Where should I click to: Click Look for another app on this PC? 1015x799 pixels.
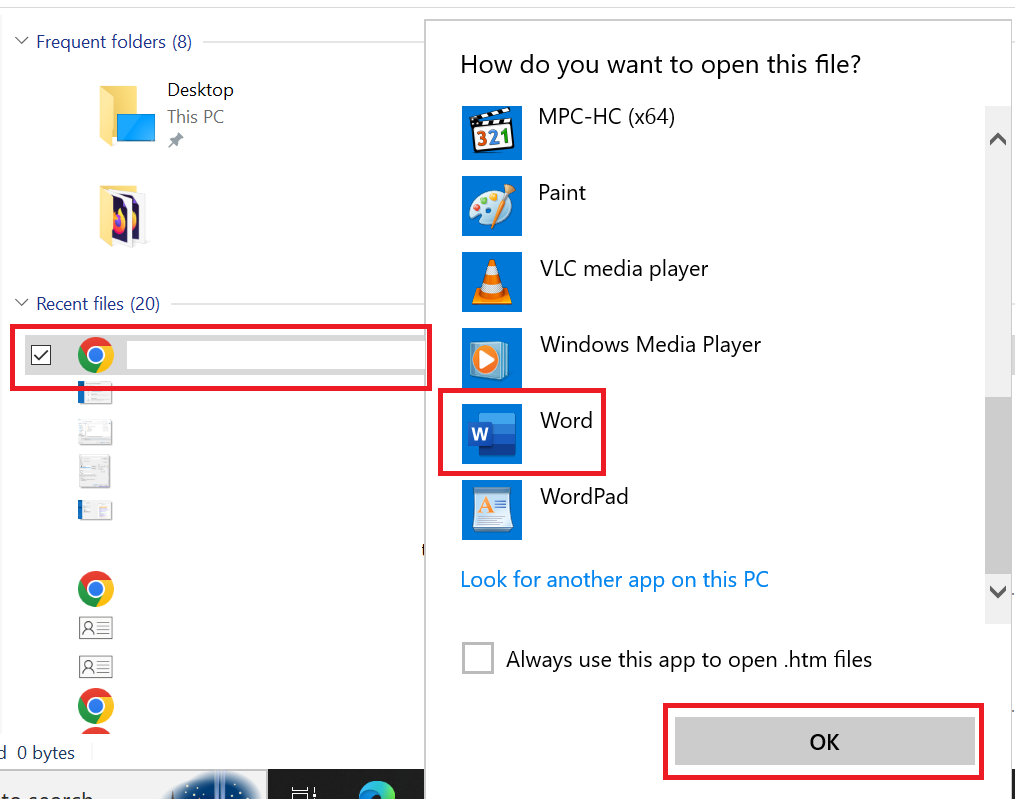point(614,580)
